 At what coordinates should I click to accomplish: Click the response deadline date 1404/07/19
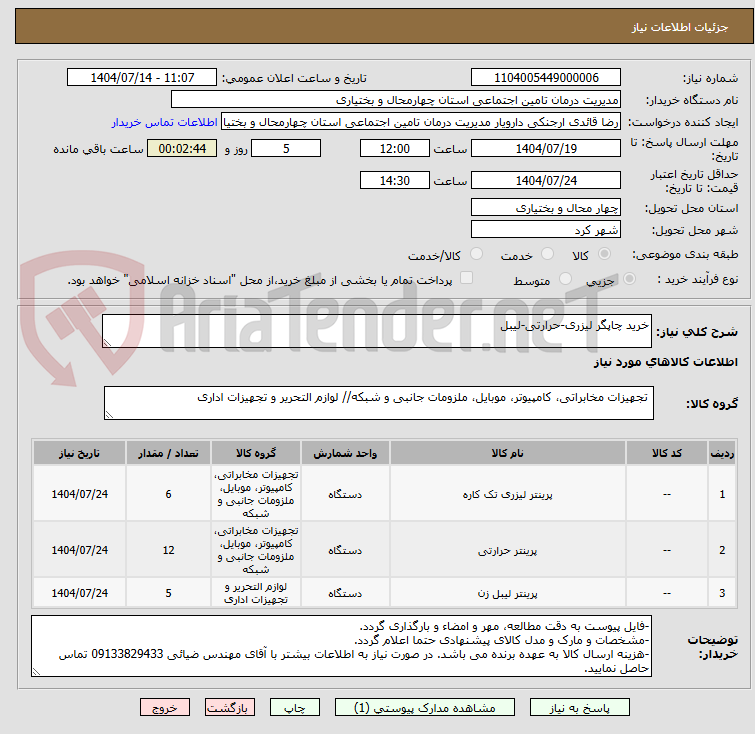coord(546,148)
